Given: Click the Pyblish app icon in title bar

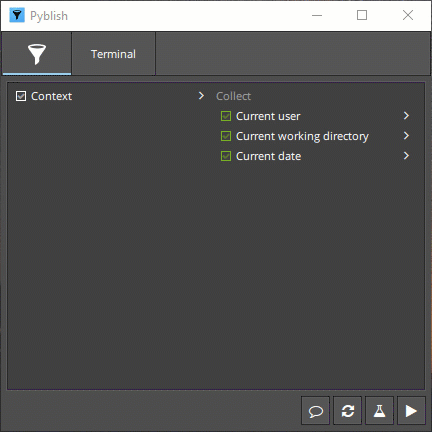Looking at the screenshot, I should click(x=17, y=15).
